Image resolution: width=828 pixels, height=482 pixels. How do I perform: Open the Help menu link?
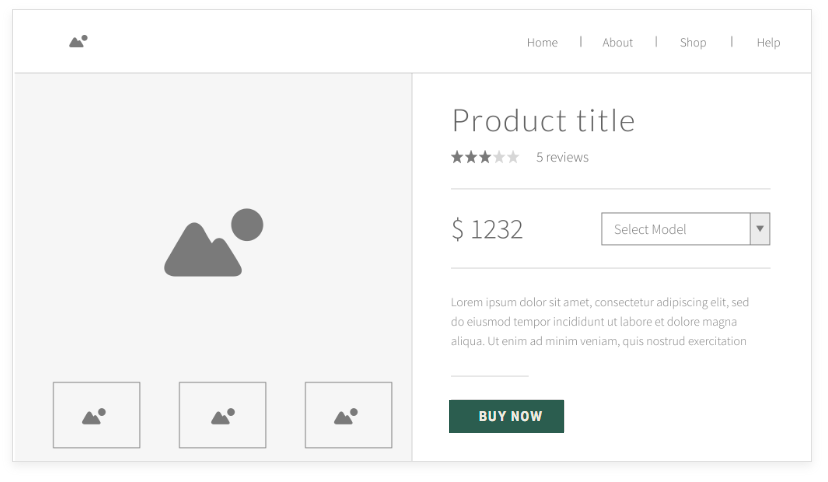click(768, 42)
